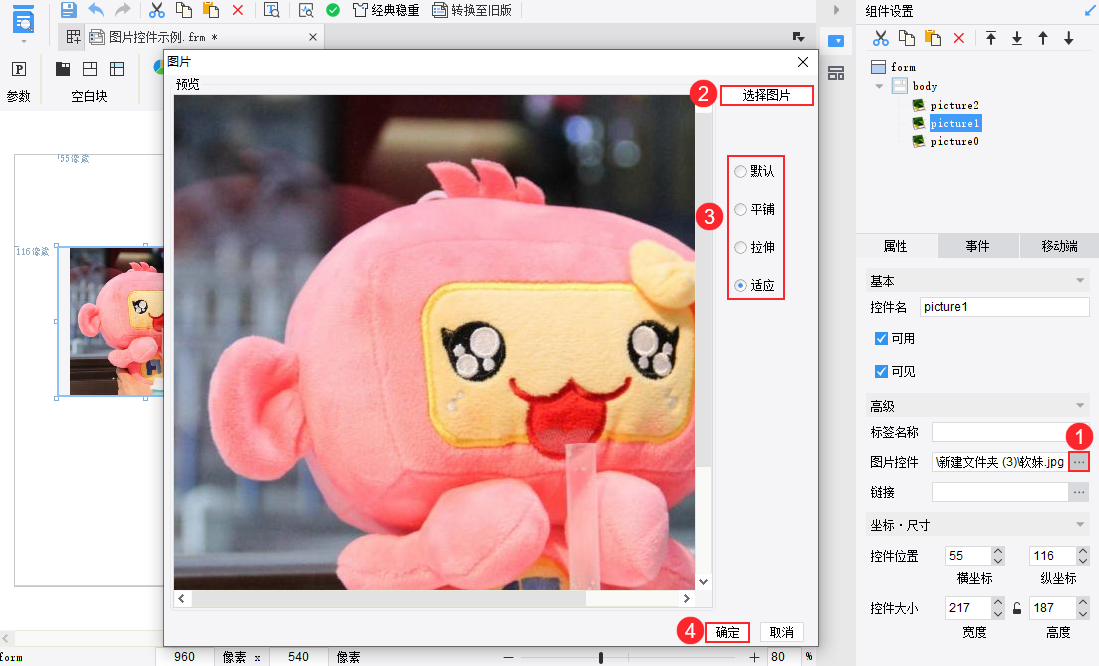Select the 默认 radio option
Viewport: 1099px width, 666px height.
click(740, 172)
